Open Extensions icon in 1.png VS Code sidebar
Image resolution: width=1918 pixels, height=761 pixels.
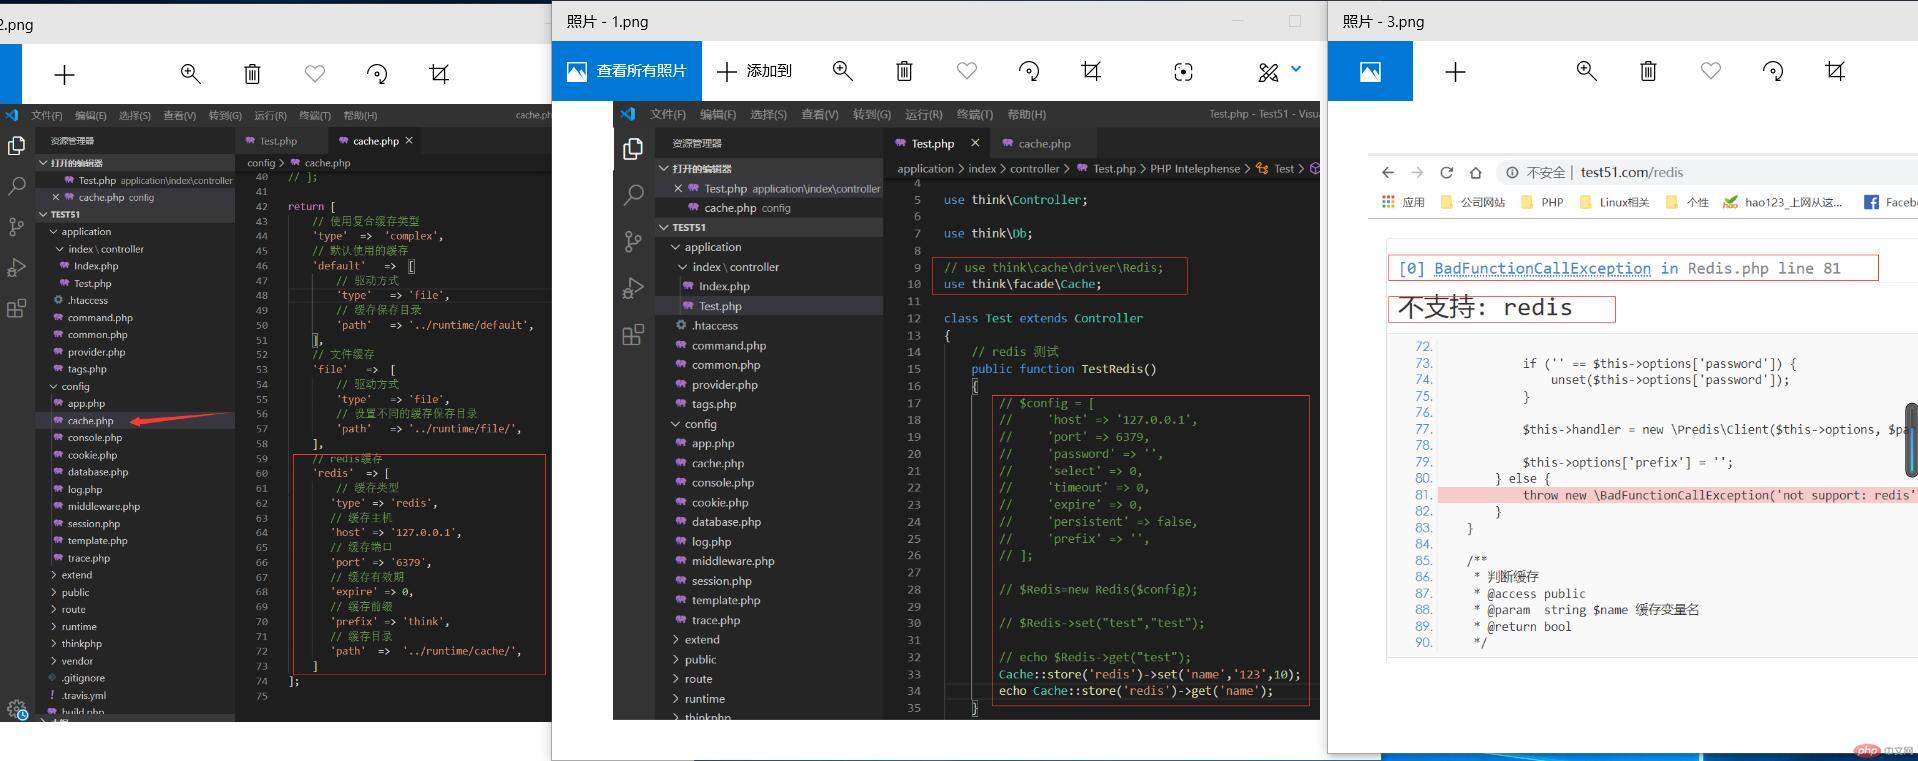pos(633,334)
